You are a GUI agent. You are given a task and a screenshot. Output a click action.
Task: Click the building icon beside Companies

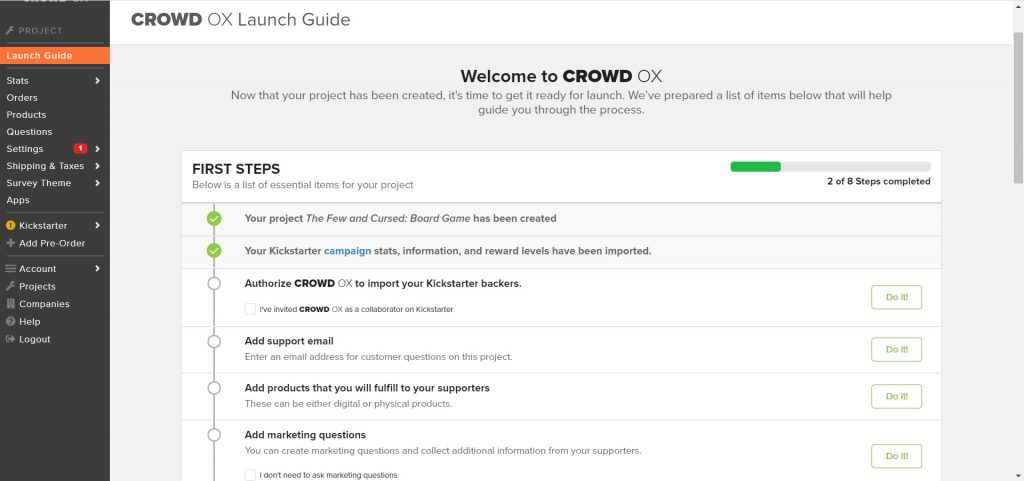pyautogui.click(x=10, y=303)
